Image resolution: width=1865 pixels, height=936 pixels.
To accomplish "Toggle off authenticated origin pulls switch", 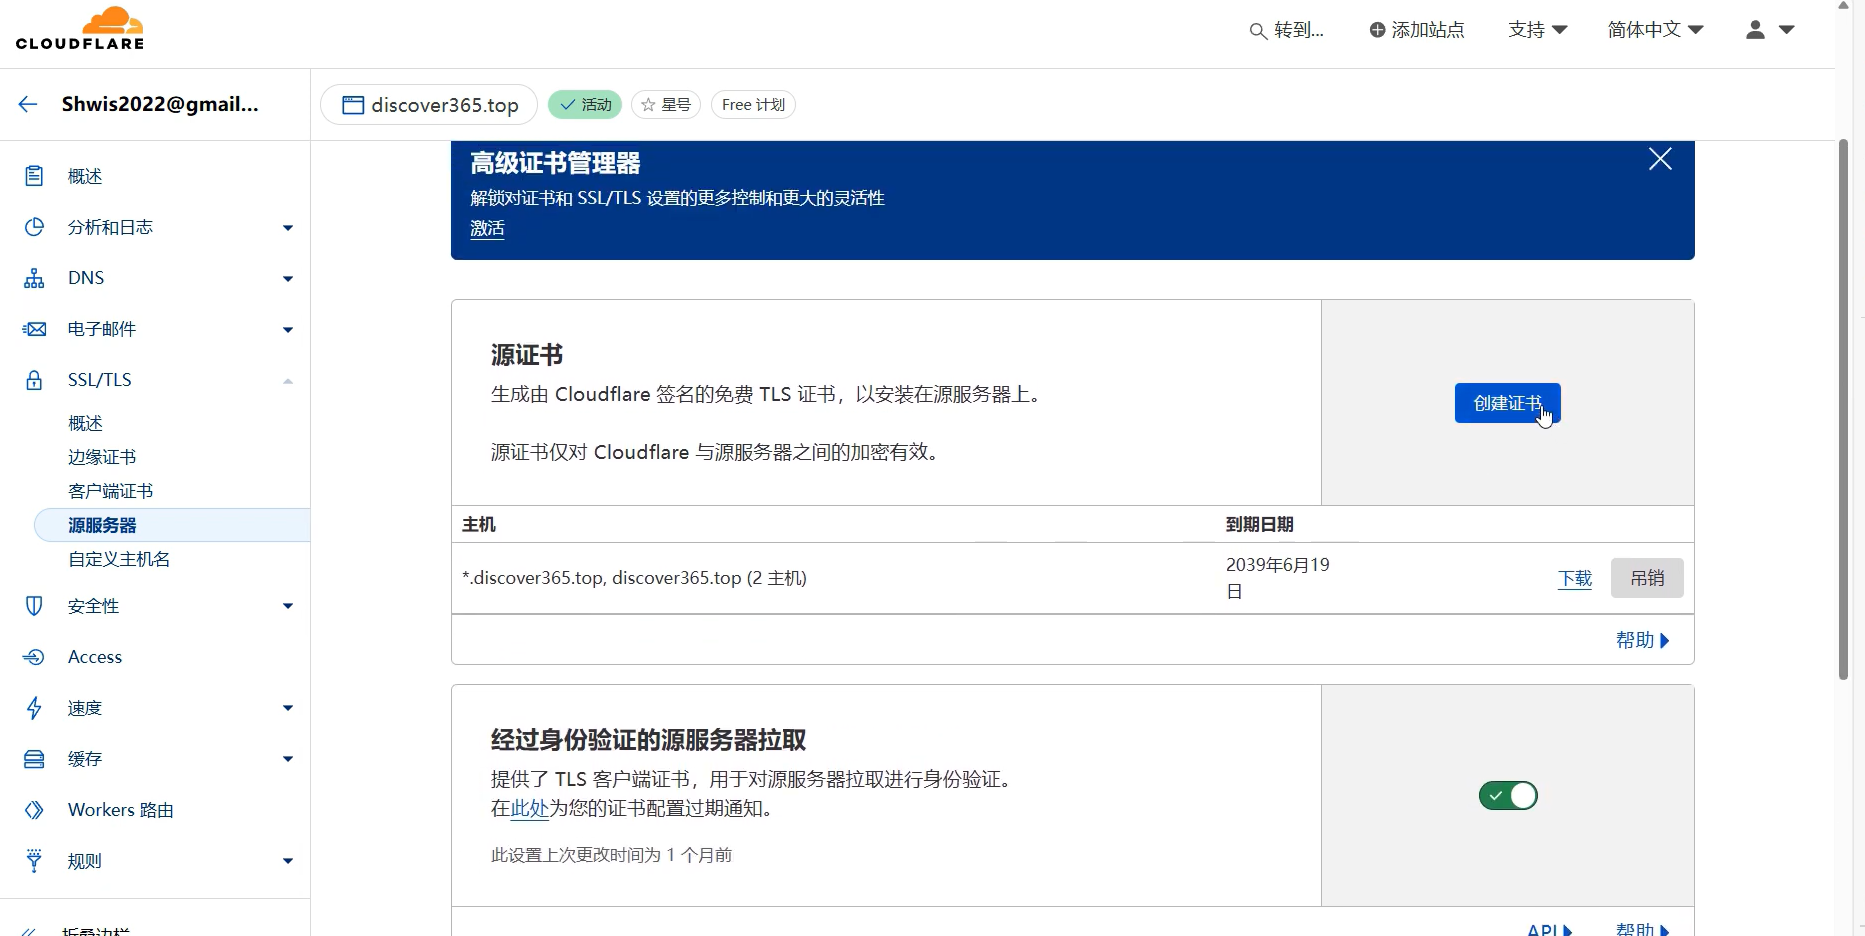I will [1508, 796].
